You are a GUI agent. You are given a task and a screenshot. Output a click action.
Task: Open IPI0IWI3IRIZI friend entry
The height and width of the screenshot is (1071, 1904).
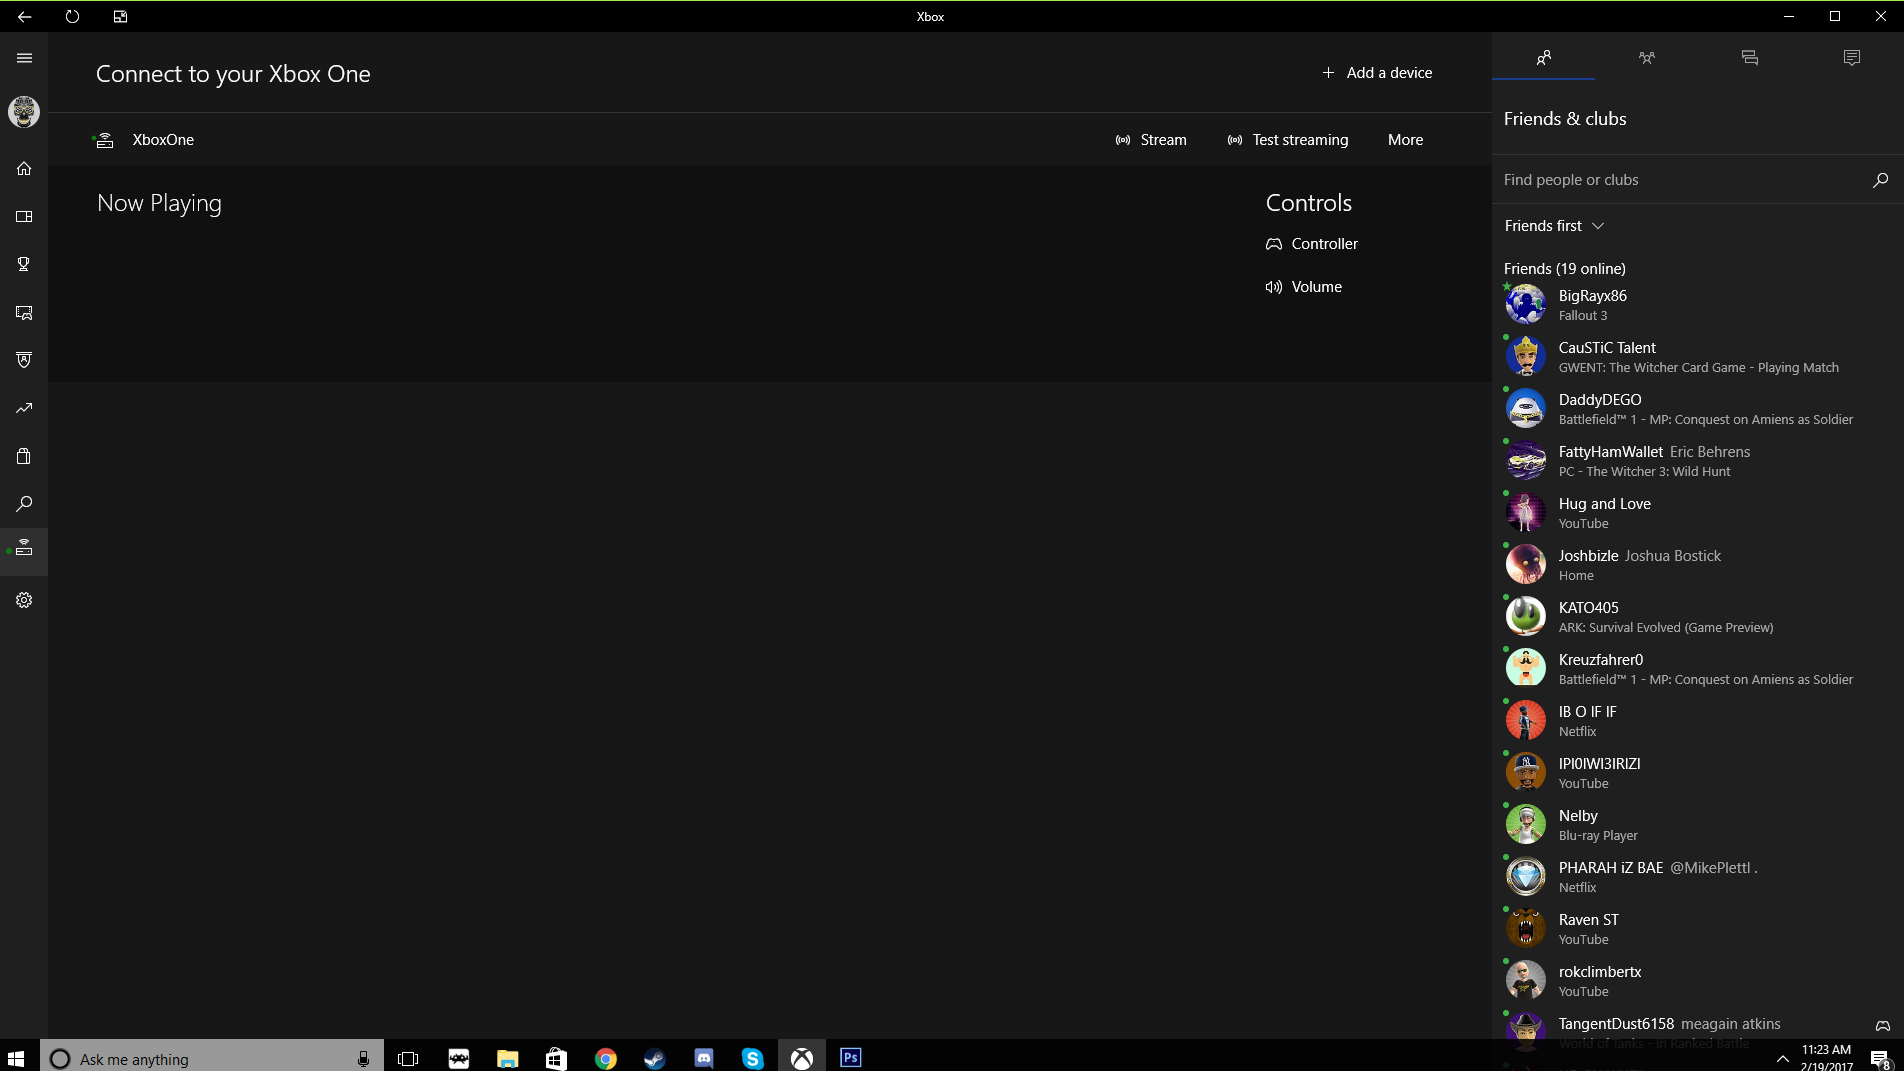[1698, 773]
